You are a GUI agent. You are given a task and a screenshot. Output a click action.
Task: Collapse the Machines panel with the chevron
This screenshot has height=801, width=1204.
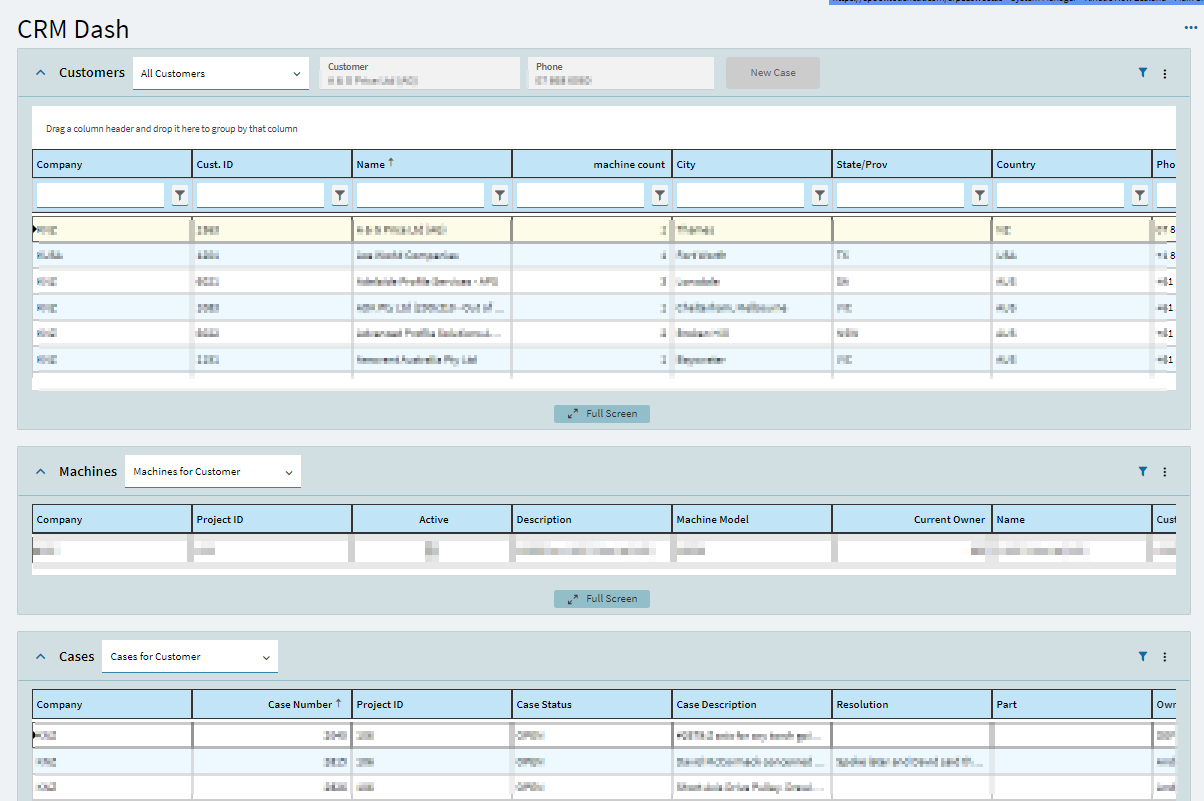click(41, 471)
